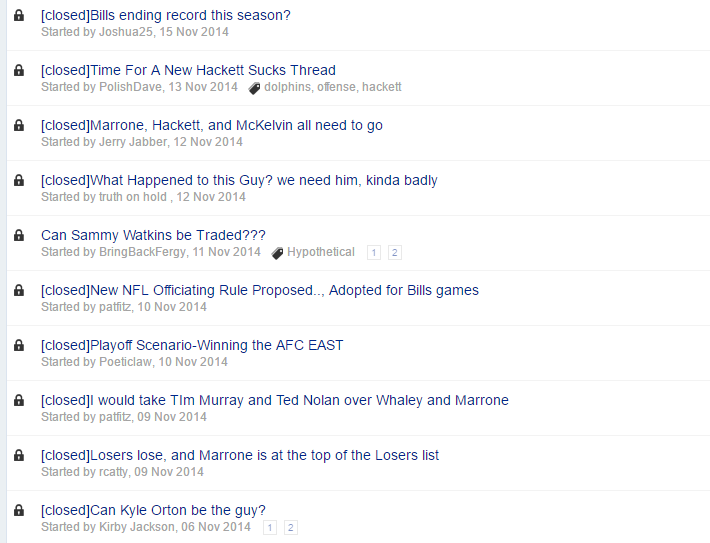This screenshot has height=543, width=710.
Task: Select the 'hackett' tag
Action: [382, 87]
